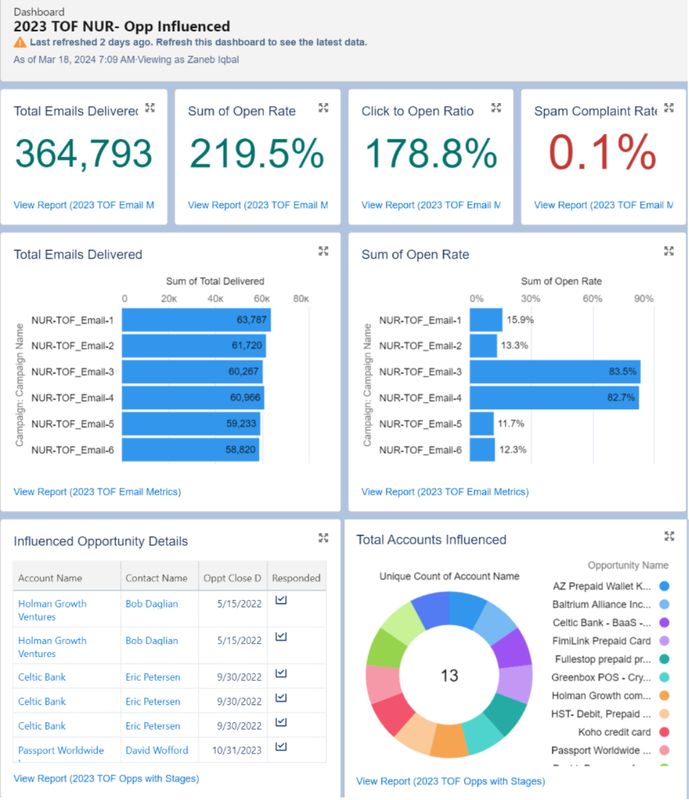Click Fullestop prepaid legend swatch
This screenshot has width=689, height=800.
[x=664, y=659]
